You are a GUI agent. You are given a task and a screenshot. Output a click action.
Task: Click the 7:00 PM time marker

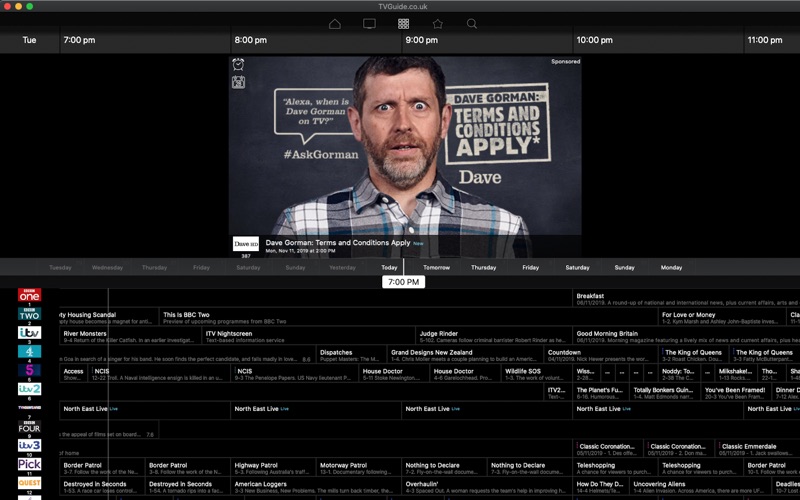point(404,282)
